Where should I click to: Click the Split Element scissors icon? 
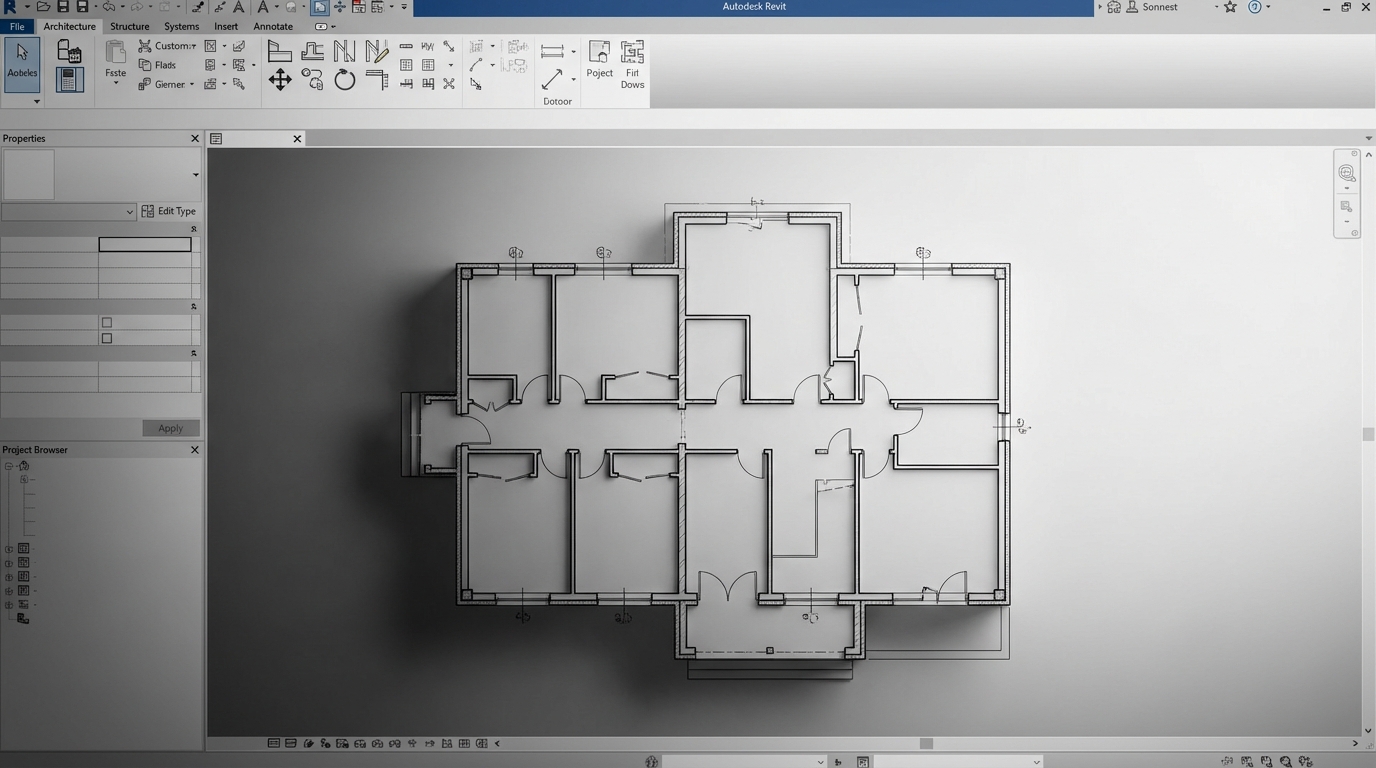(449, 83)
